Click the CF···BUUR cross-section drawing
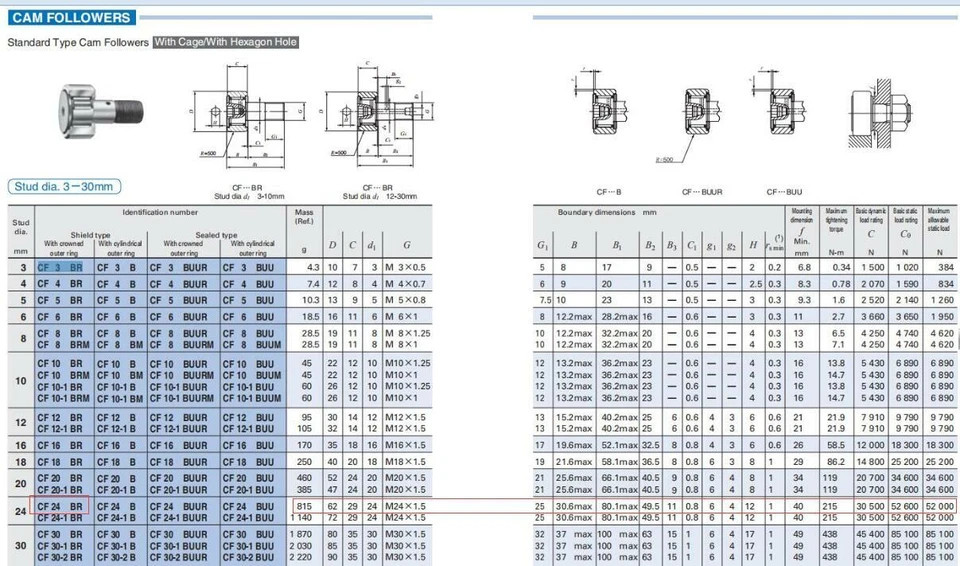The width and height of the screenshot is (960, 566). coord(687,124)
